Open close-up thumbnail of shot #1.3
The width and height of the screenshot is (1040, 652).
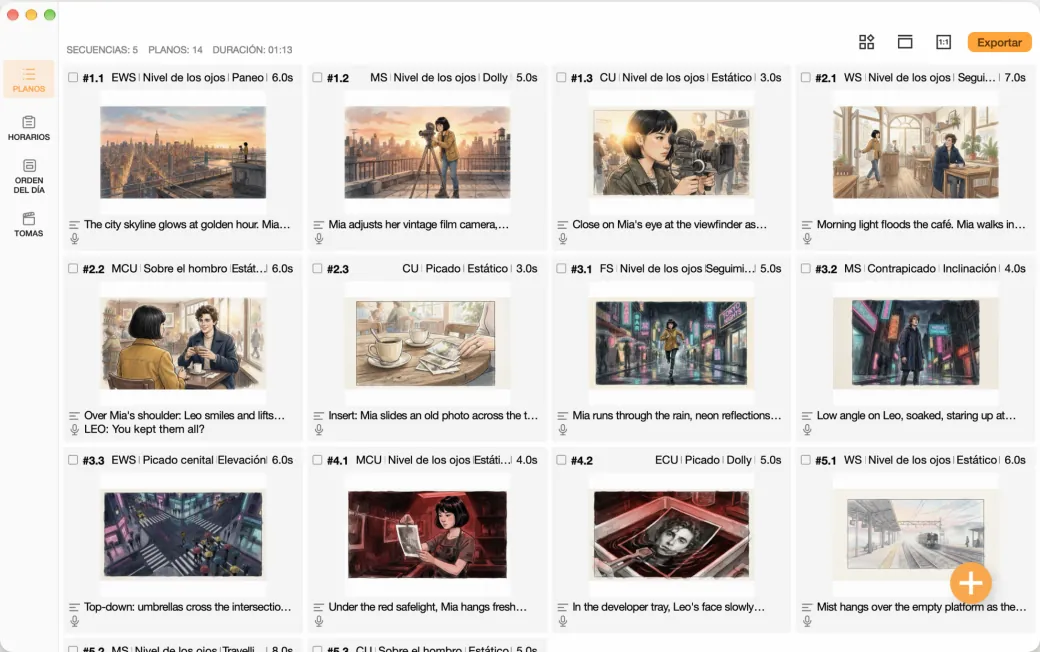coord(671,152)
